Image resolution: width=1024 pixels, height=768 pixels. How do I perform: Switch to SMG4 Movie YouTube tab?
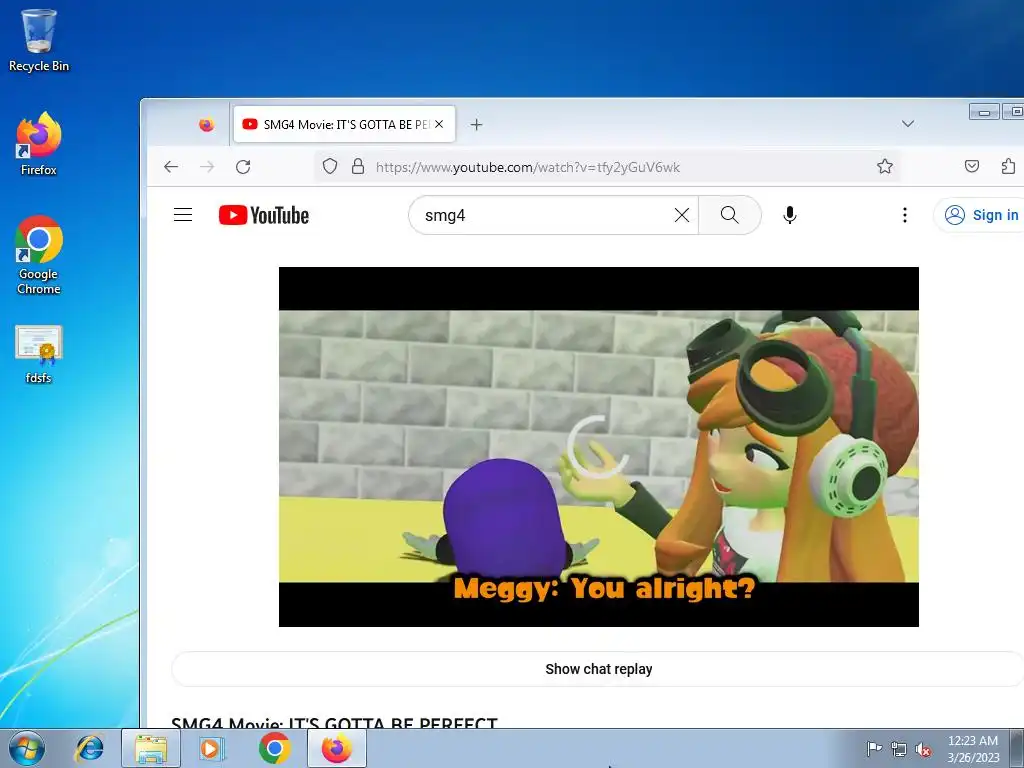coord(344,124)
